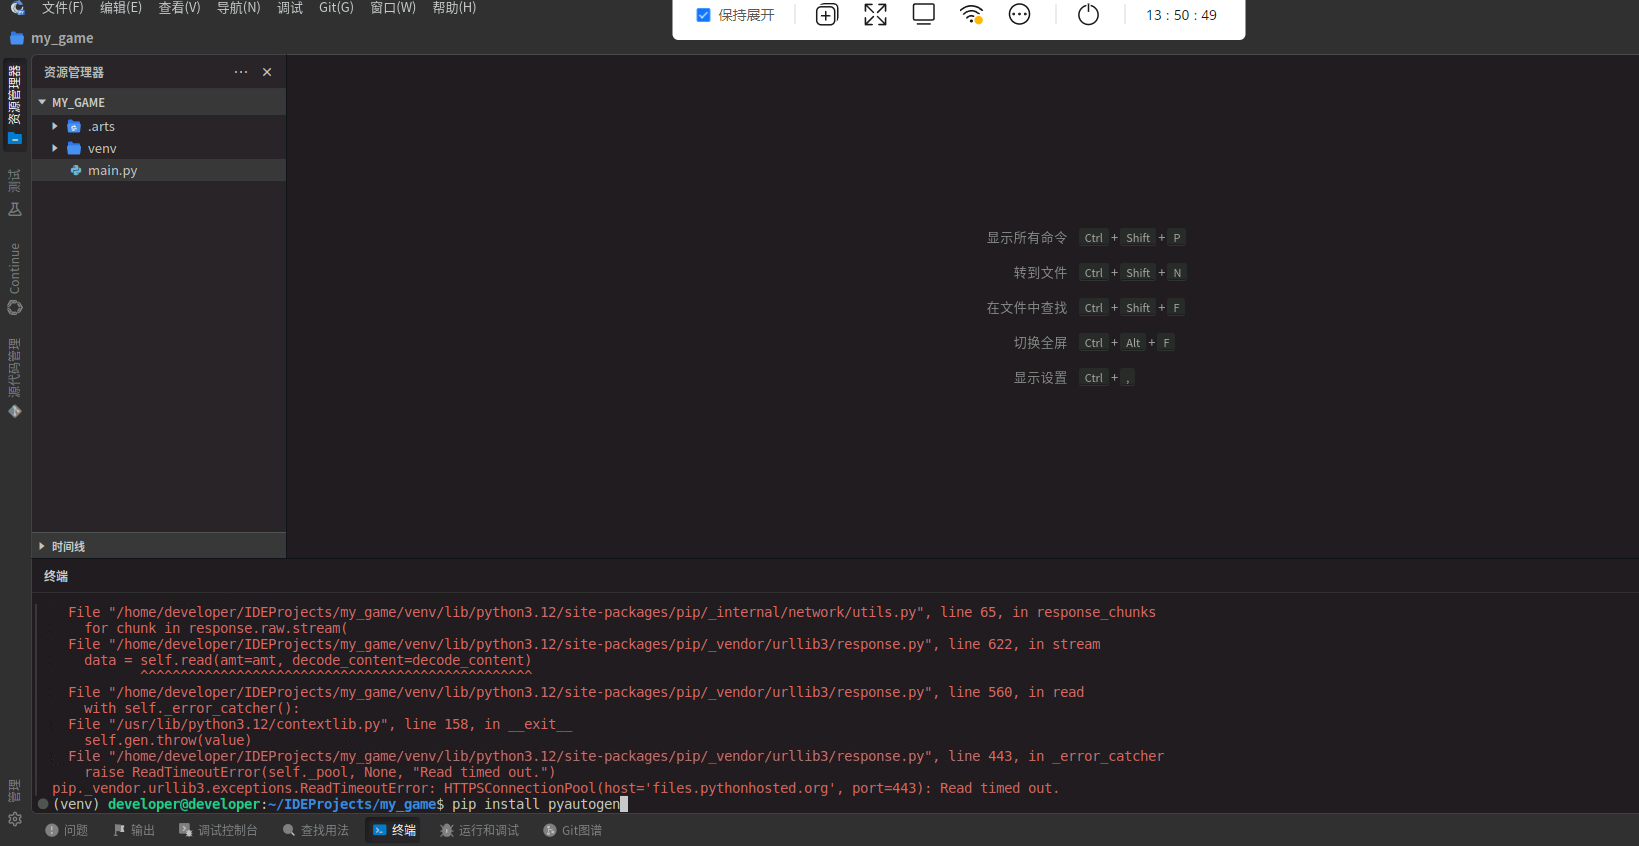Switch to the 运行和调试 run and debug tab
The image size is (1639, 846).
(x=479, y=830)
